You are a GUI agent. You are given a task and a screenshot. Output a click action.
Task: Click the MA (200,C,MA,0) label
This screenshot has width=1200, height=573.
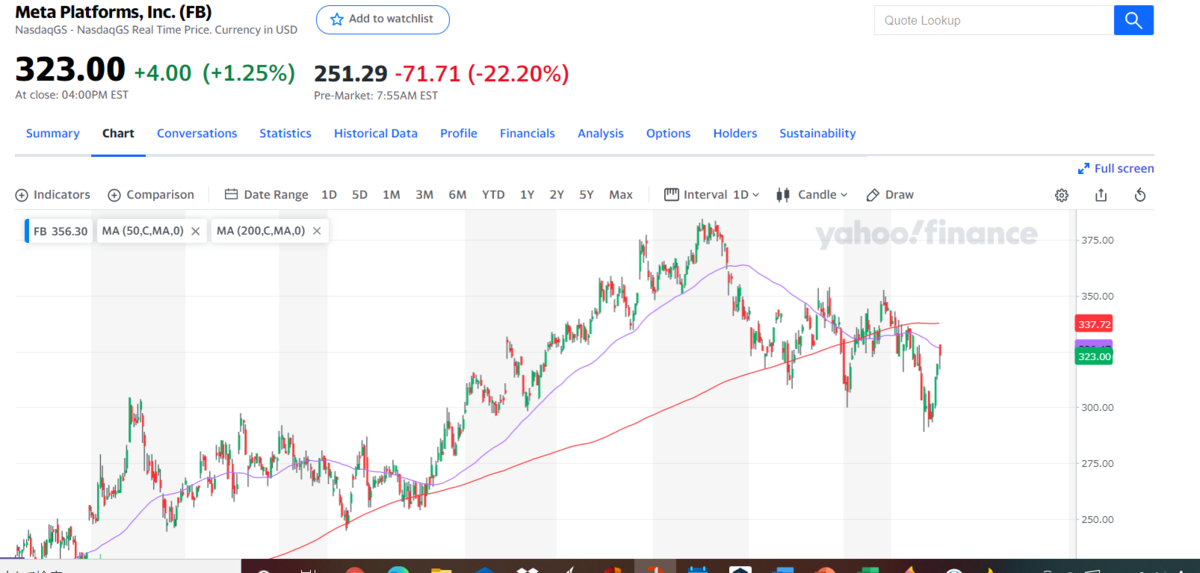[261, 231]
